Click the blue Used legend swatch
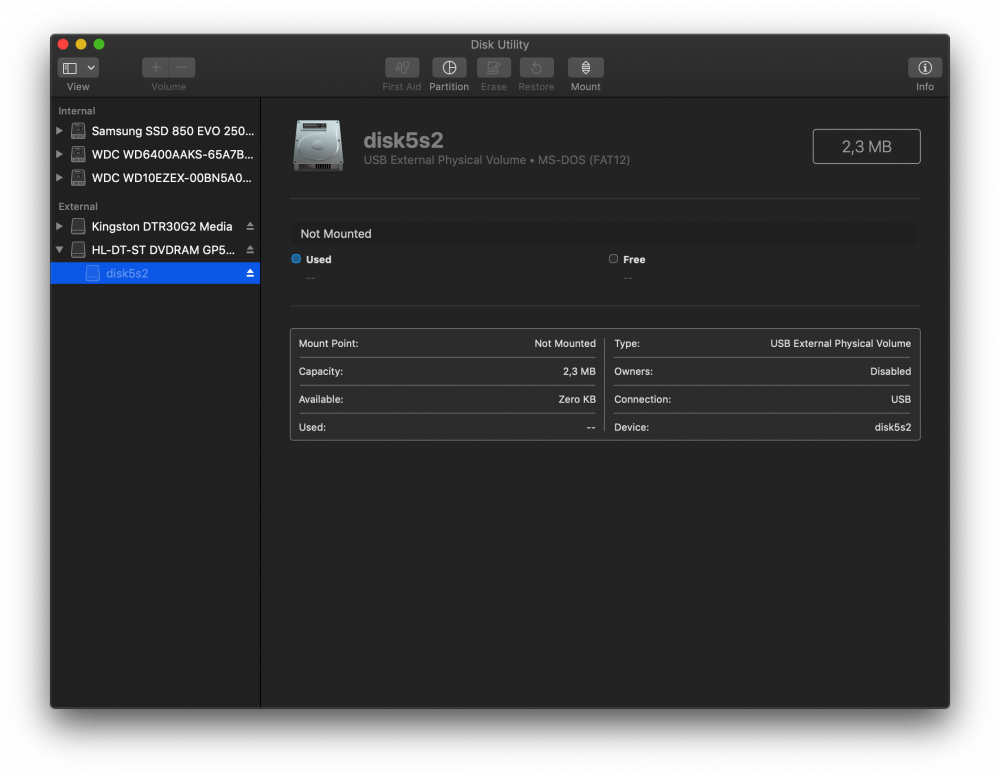 [x=296, y=259]
